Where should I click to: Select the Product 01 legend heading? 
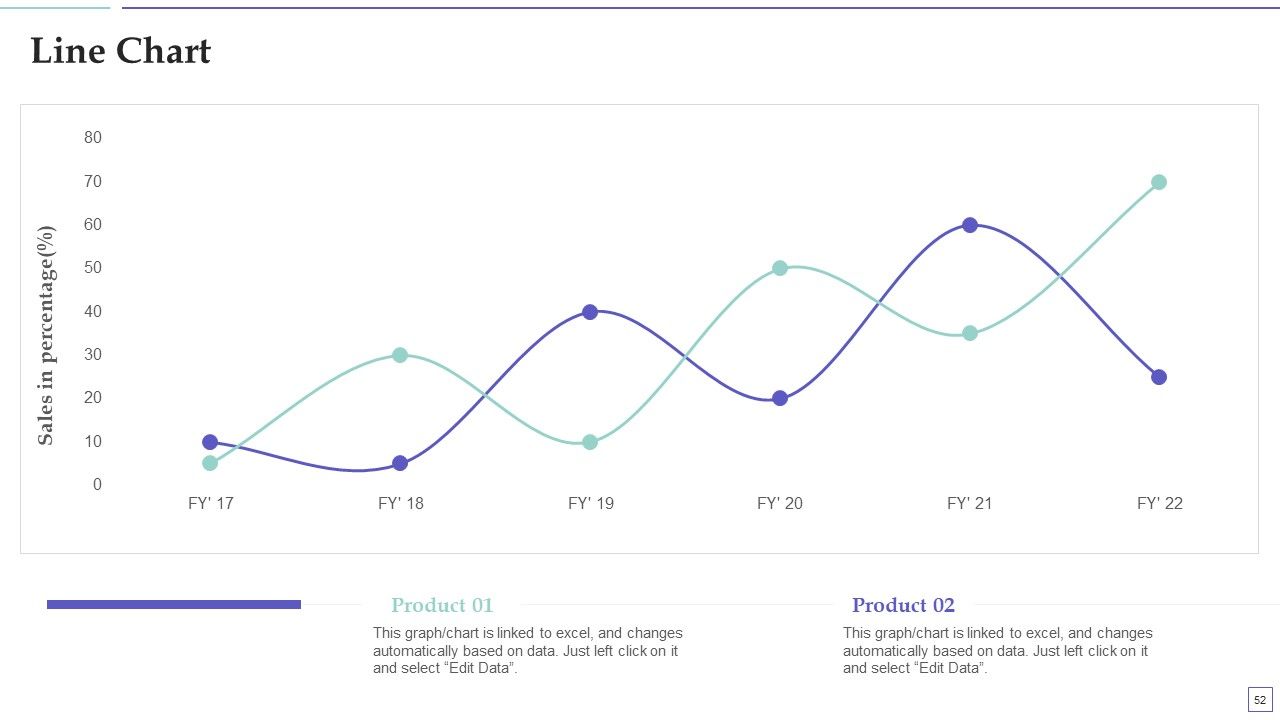[x=442, y=605]
